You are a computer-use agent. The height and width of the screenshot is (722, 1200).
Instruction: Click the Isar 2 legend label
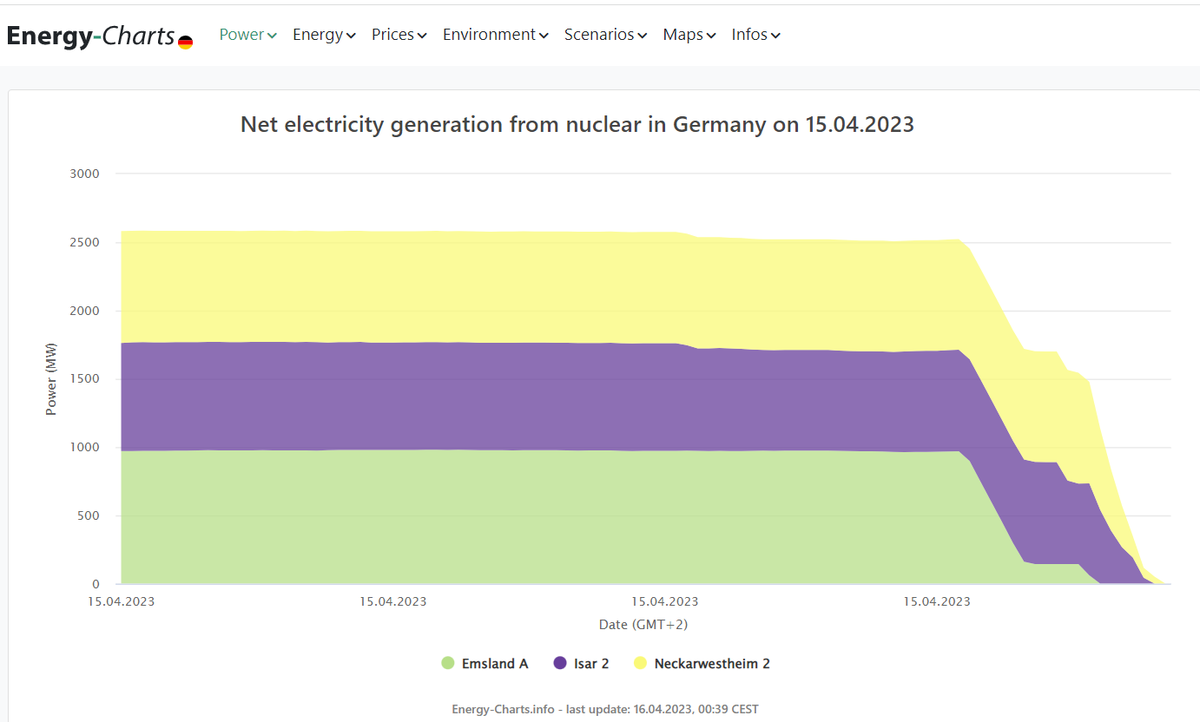click(x=591, y=663)
